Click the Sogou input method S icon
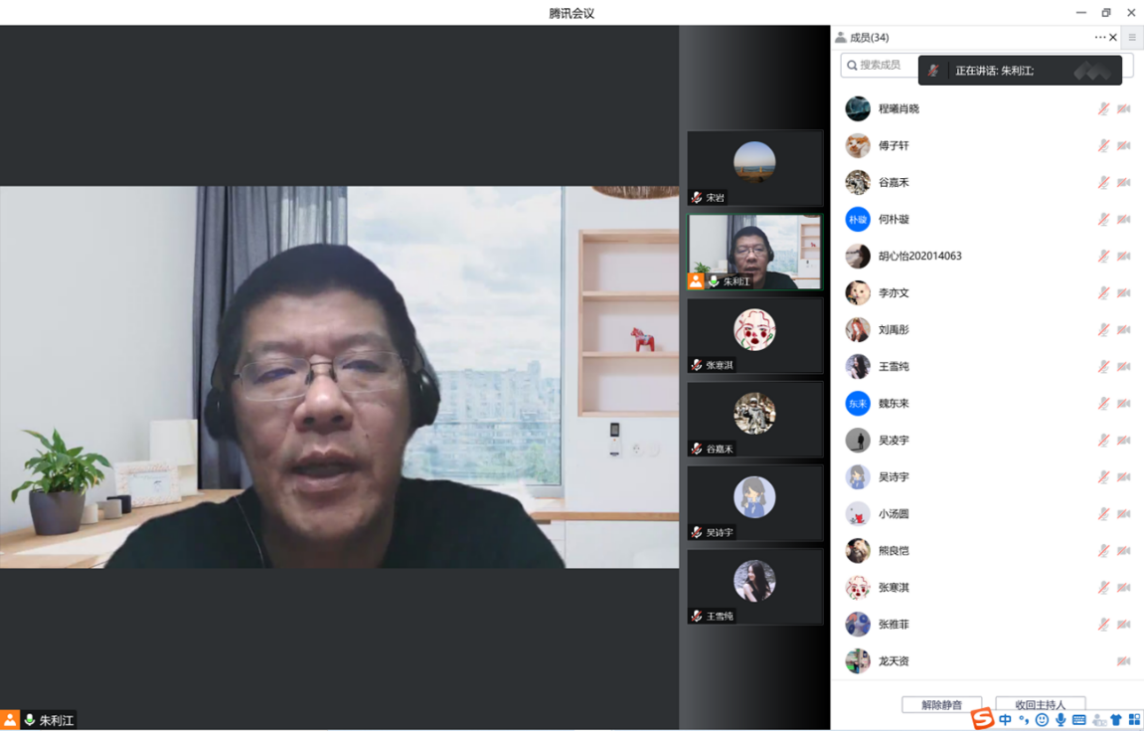Screen dimensions: 1144x731 [x=982, y=719]
